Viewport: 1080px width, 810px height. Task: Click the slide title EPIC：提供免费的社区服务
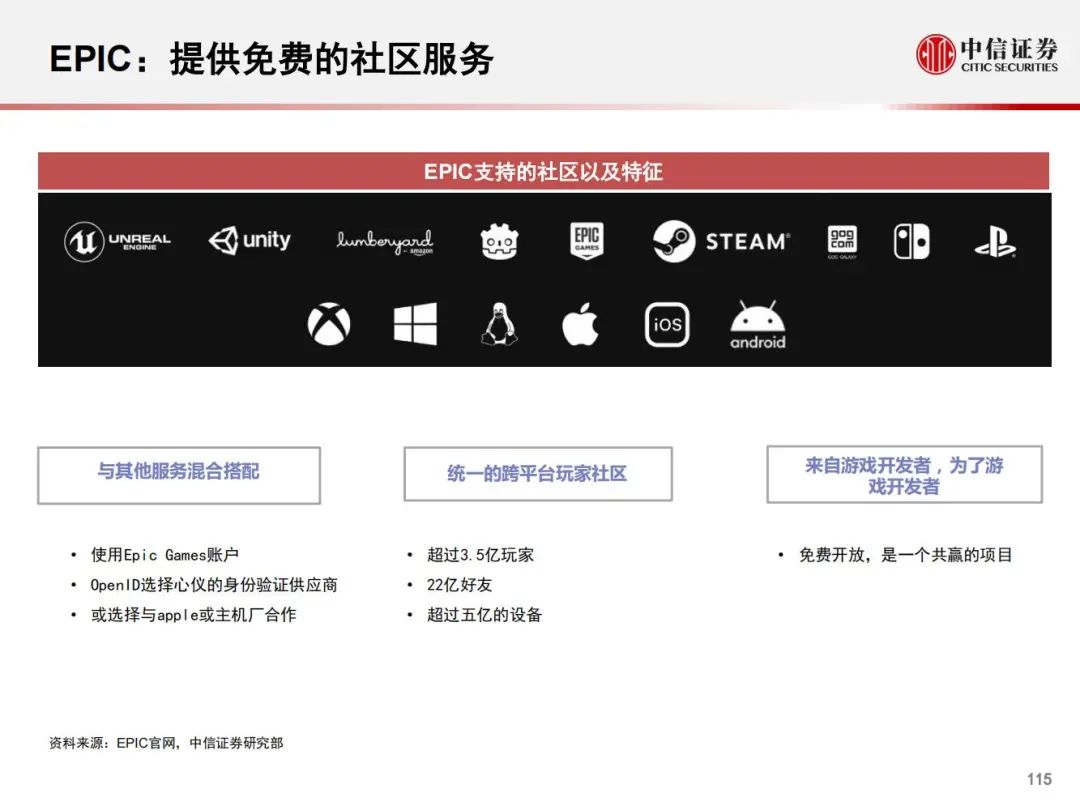pos(271,59)
